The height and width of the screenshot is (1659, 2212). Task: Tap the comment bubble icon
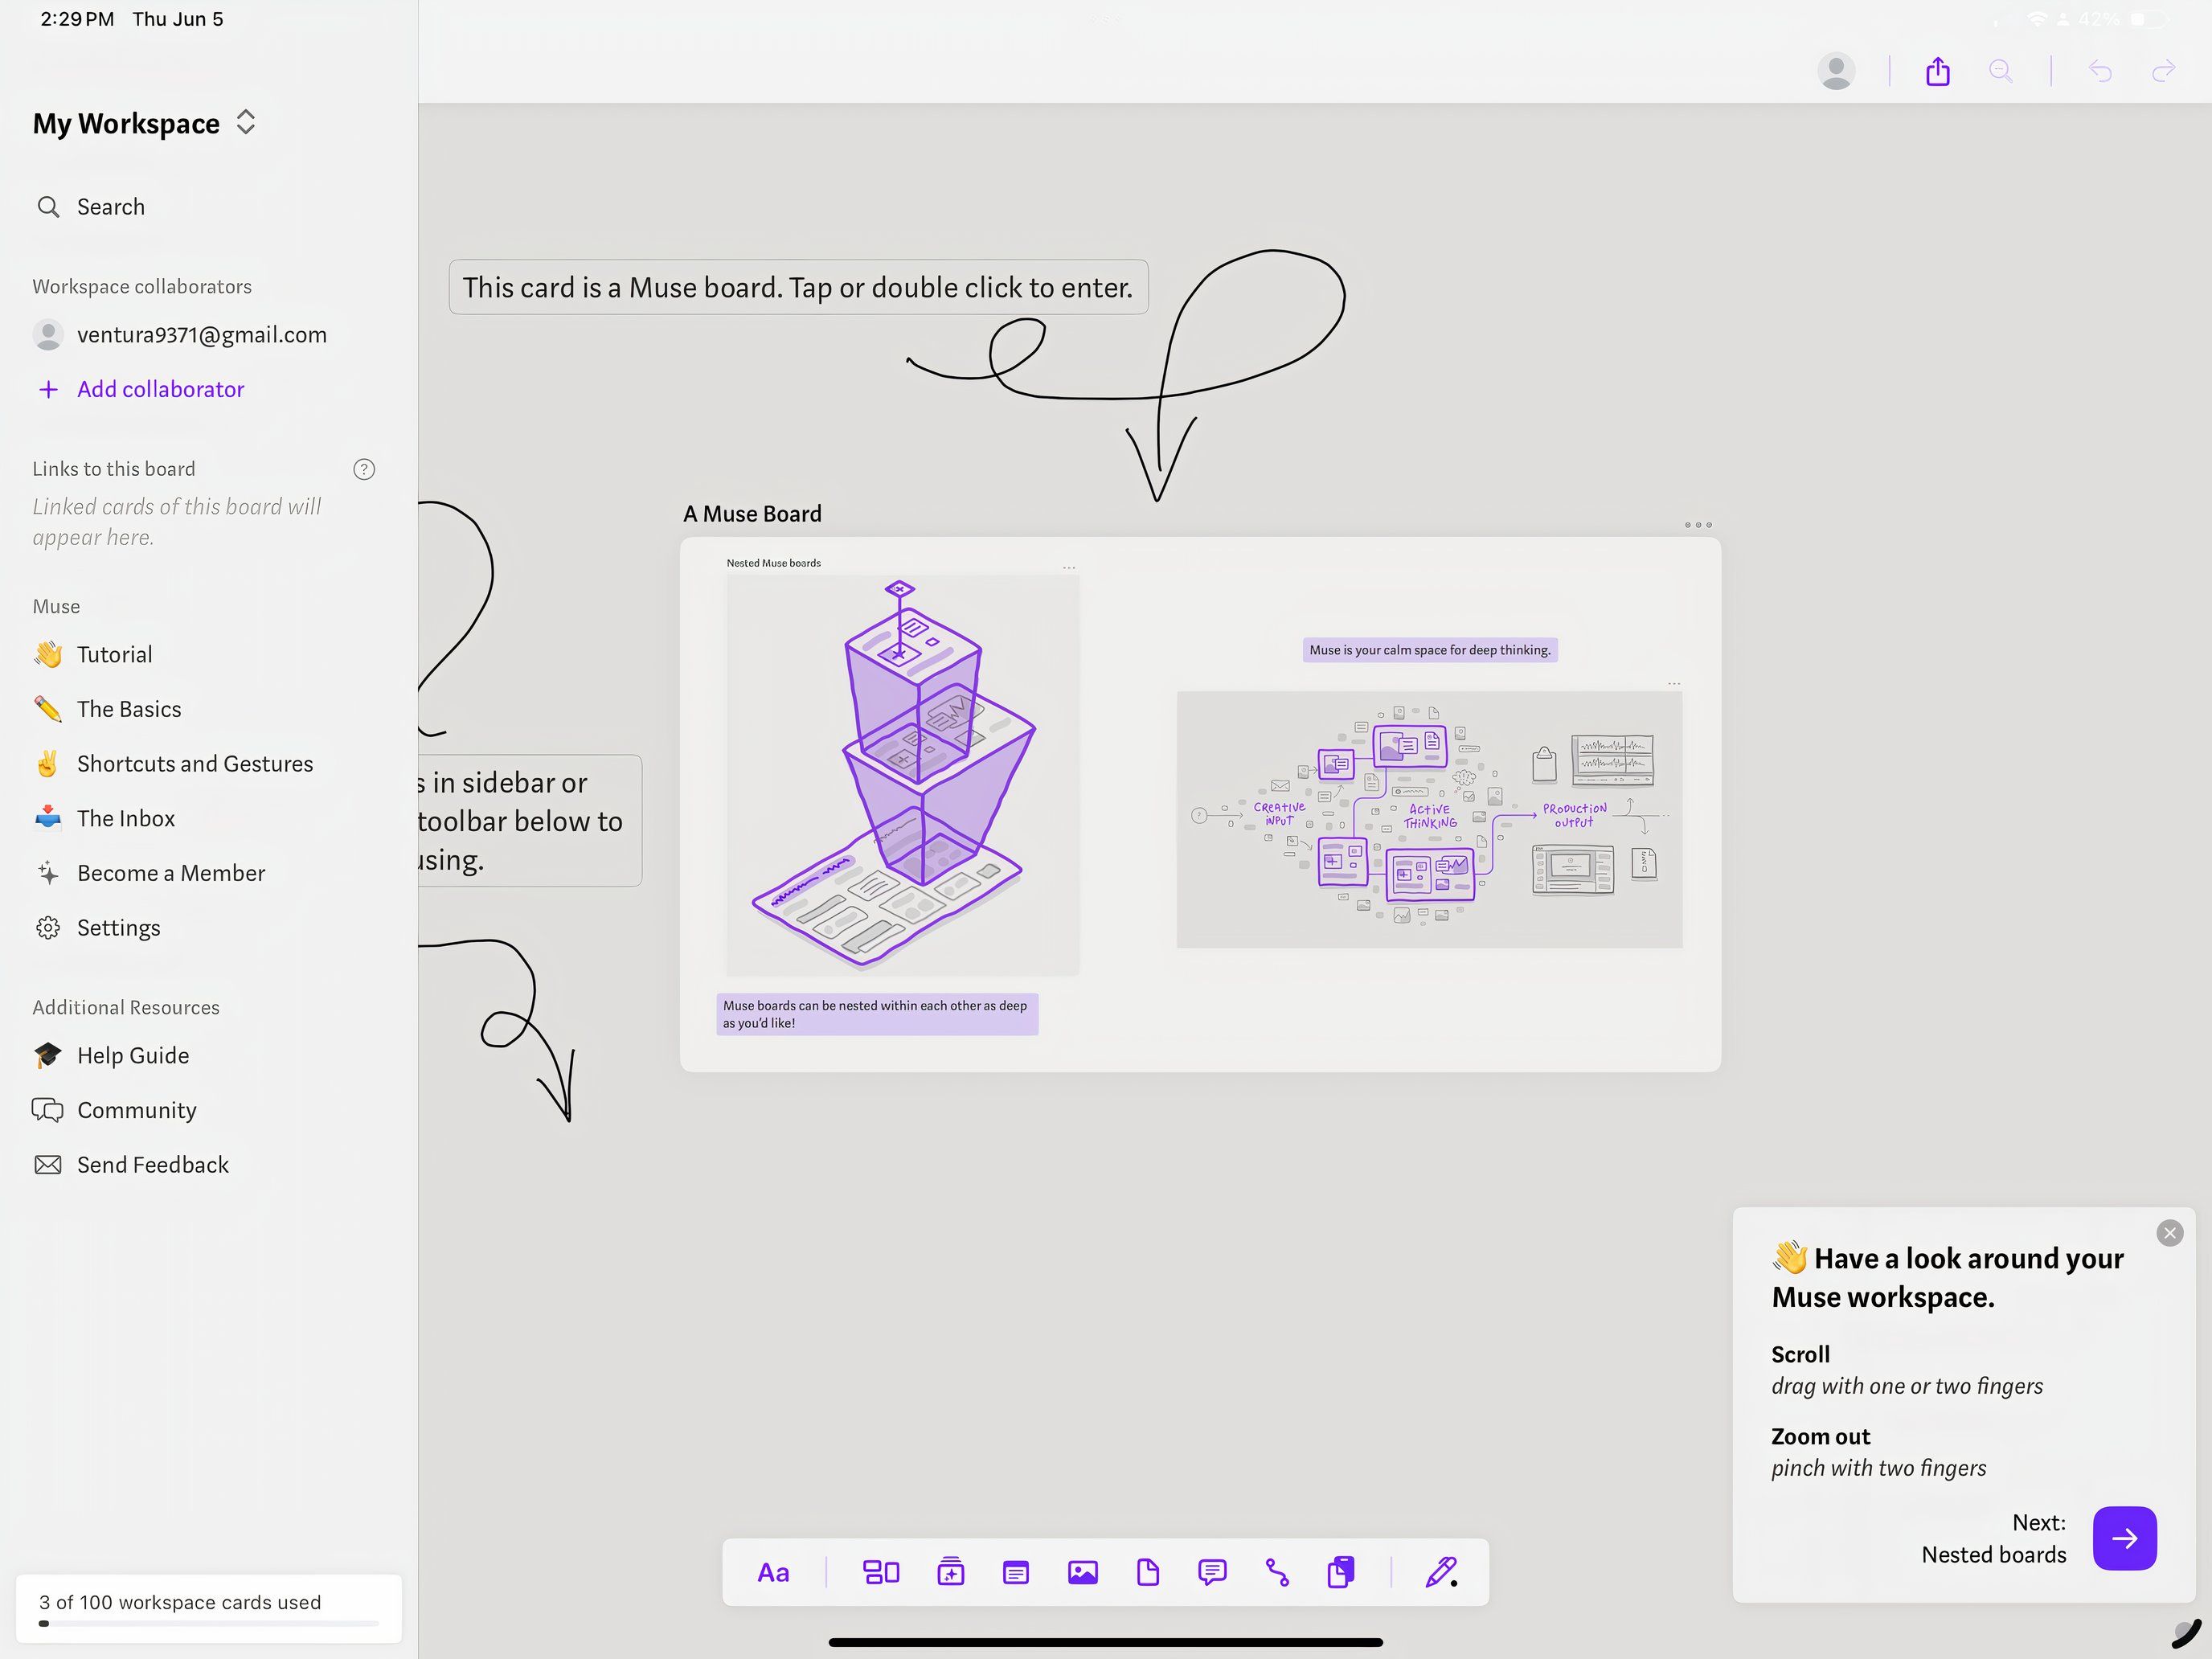point(1212,1573)
